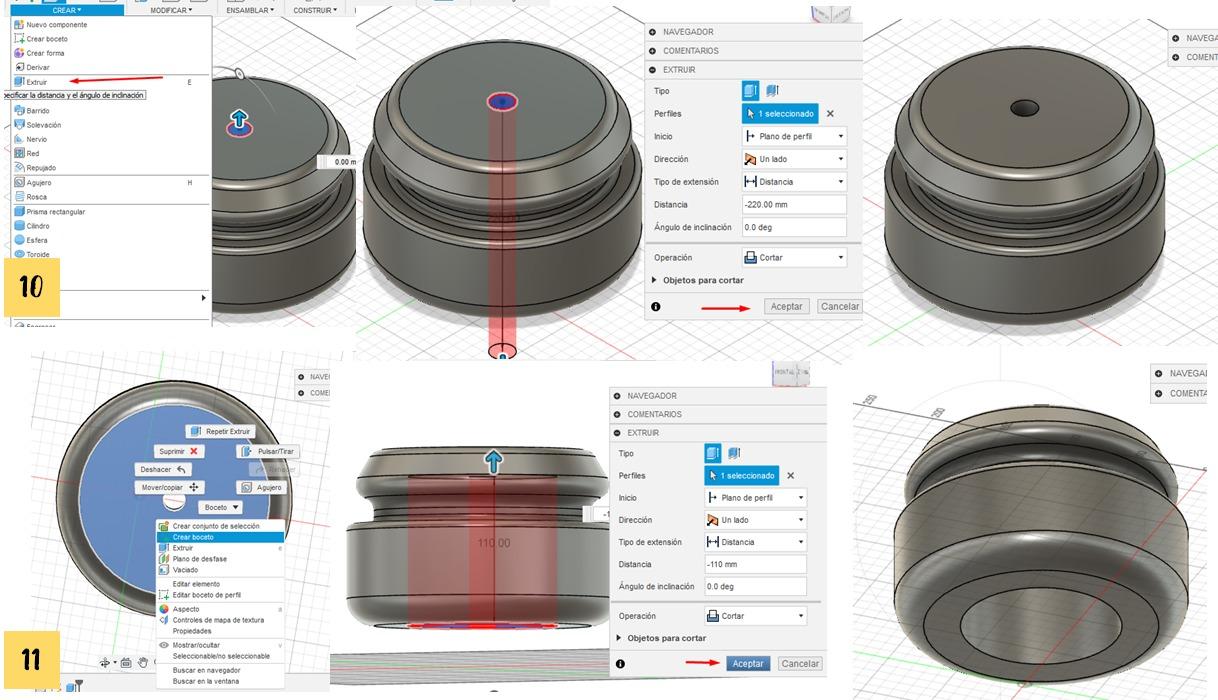Image resolution: width=1218 pixels, height=700 pixels.
Task: Clear the Perfiles selection in lower panel
Action: (790, 476)
